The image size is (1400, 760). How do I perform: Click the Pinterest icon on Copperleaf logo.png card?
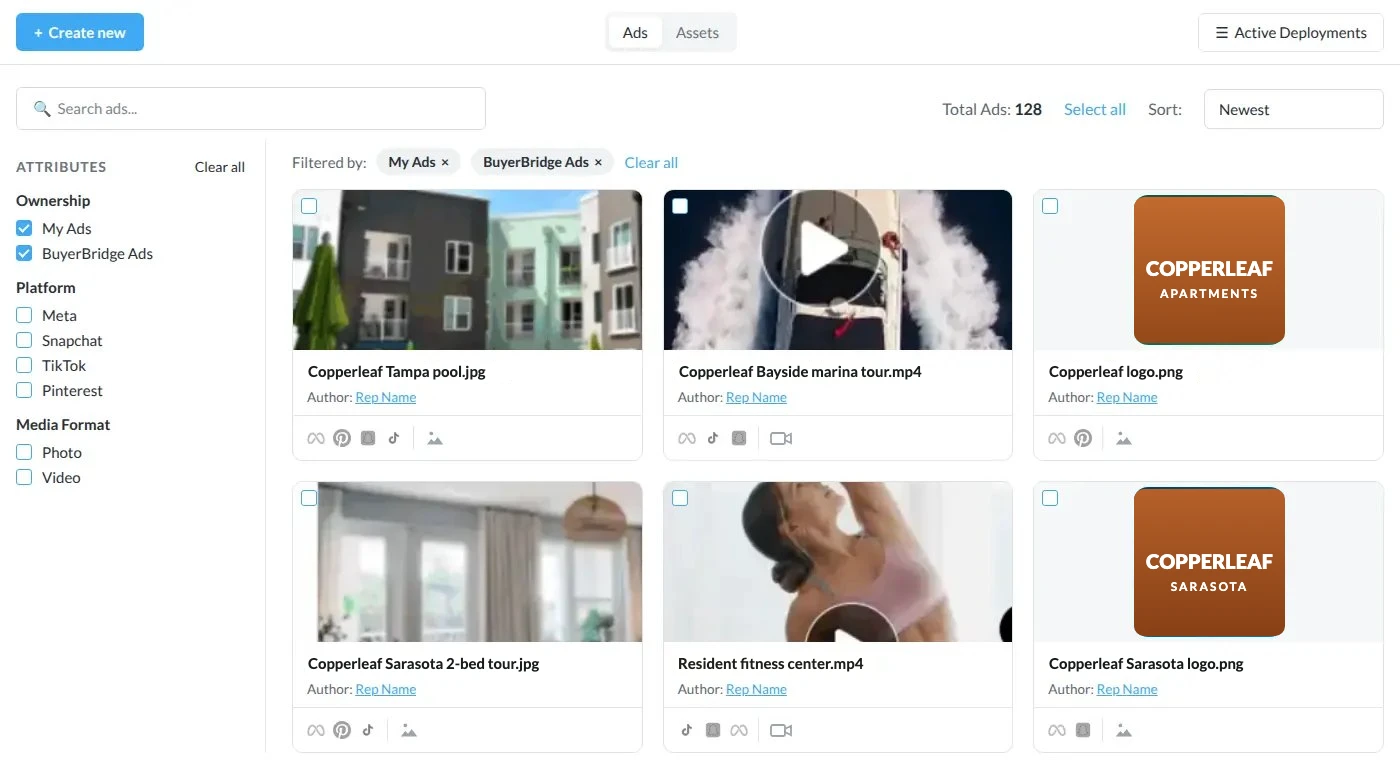pyautogui.click(x=1083, y=438)
